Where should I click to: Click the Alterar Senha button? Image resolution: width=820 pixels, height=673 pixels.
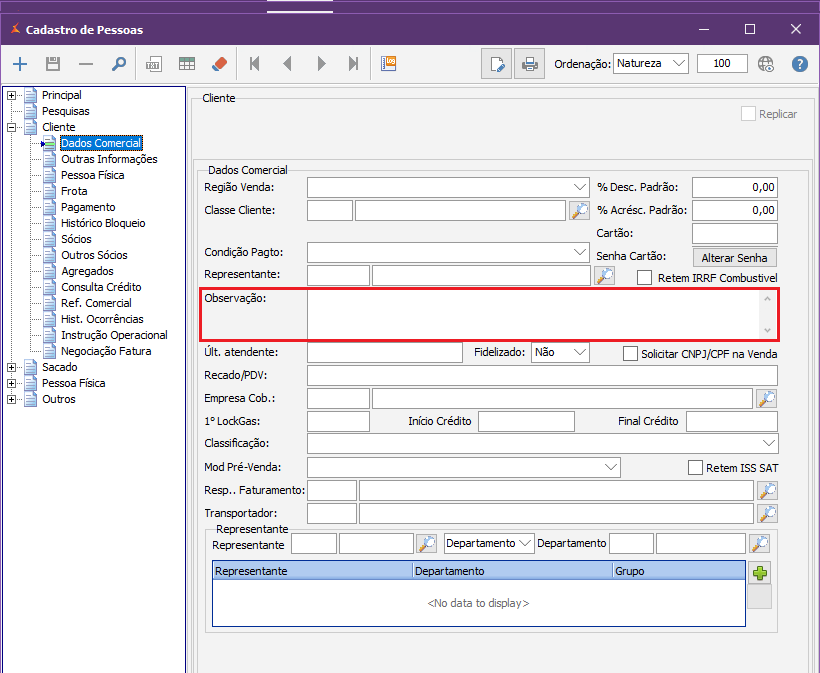pos(734,258)
